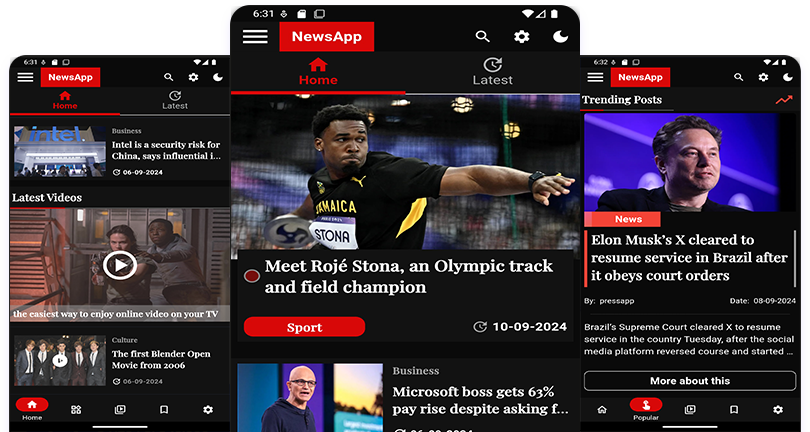Tap videos icon in left phone bottom bar
Viewport: 810px width, 432px height.
[x=120, y=410]
